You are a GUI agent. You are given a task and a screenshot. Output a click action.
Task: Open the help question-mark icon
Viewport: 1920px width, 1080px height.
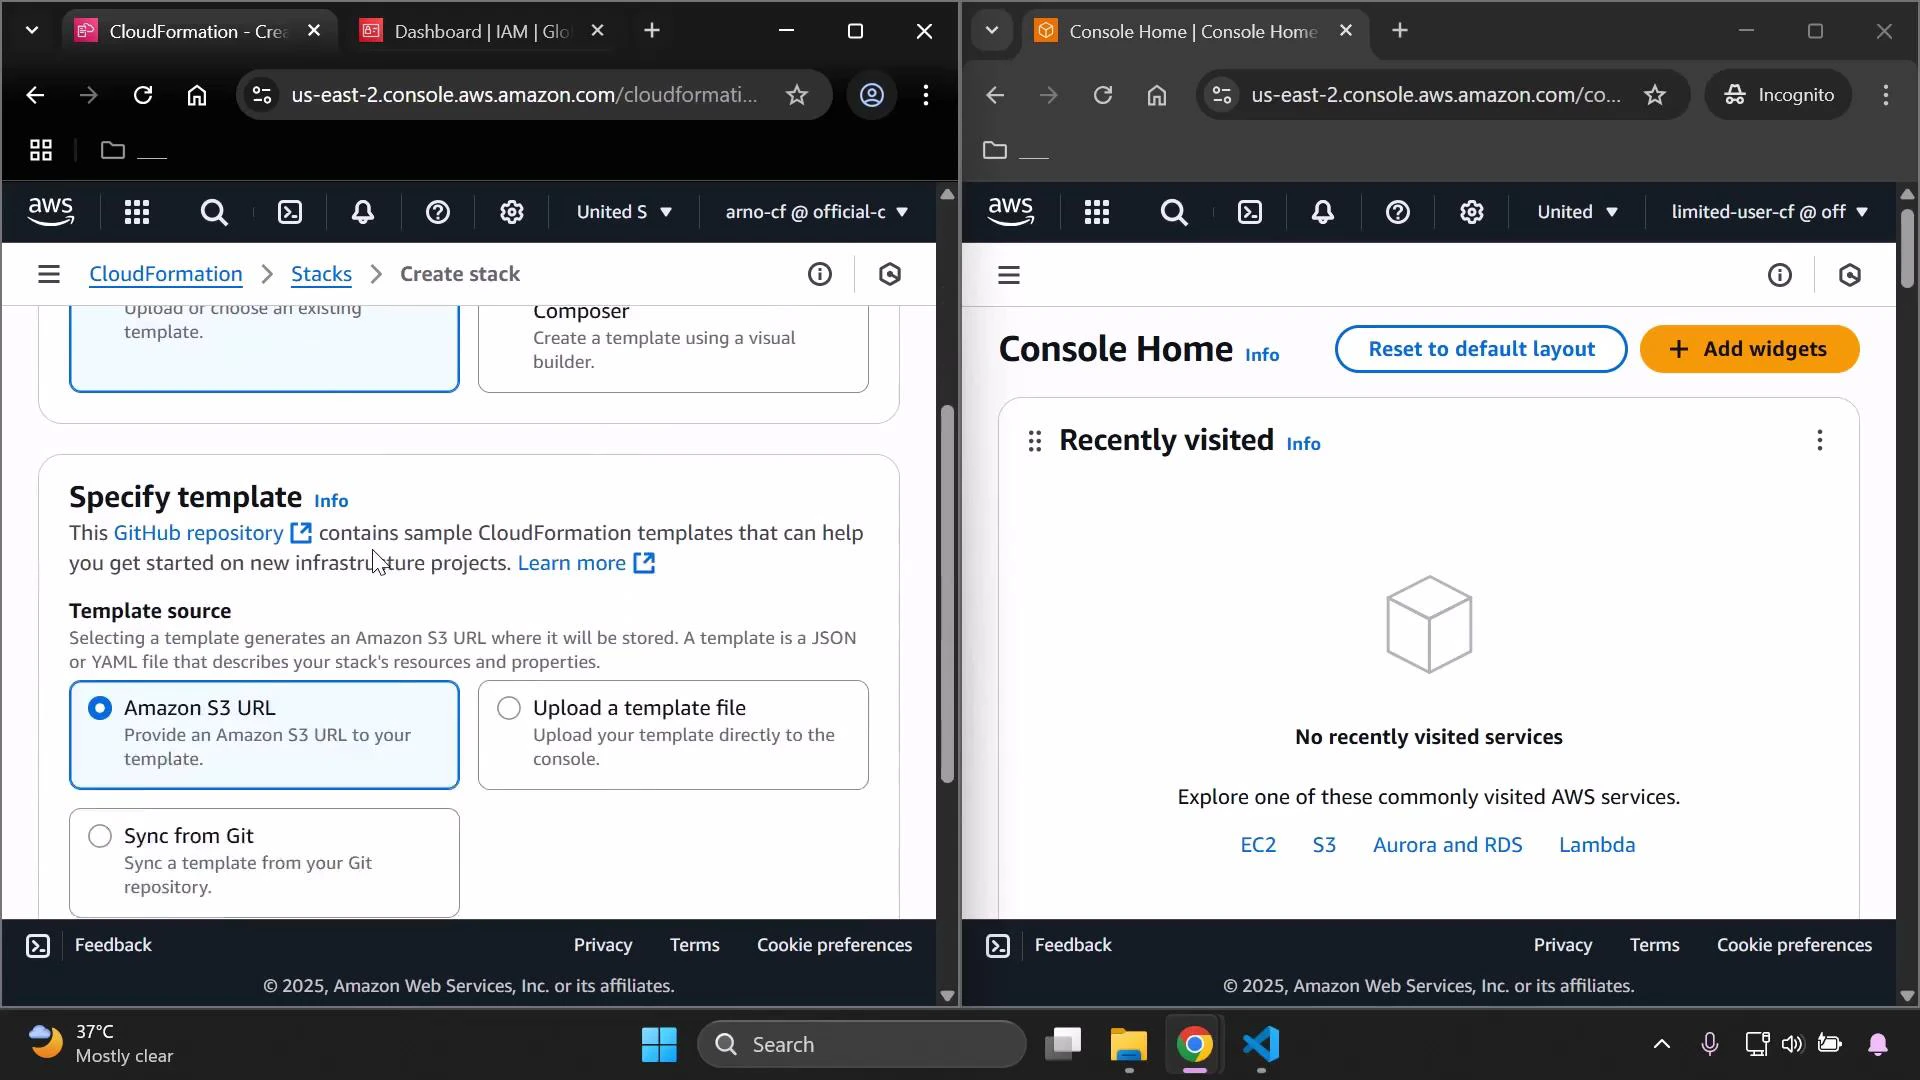coord(437,211)
